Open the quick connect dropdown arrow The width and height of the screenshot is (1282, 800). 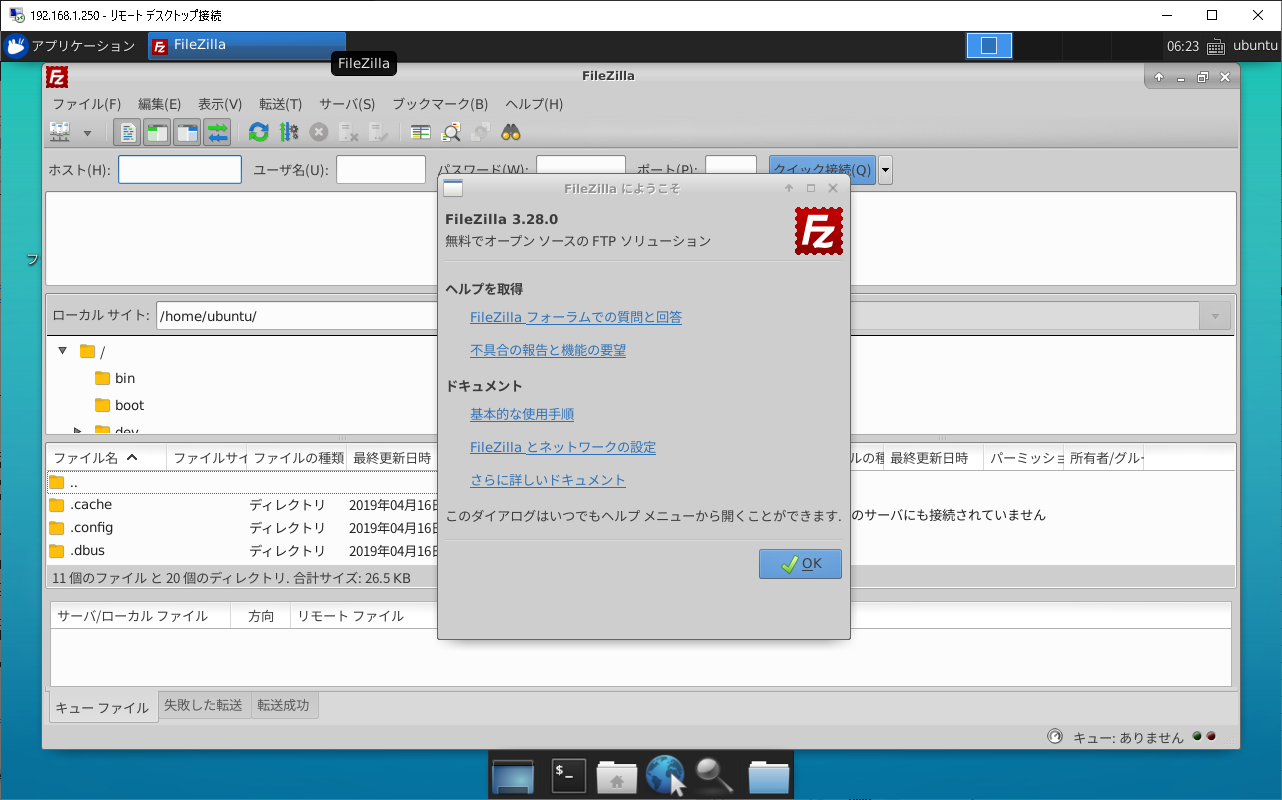[x=884, y=169]
